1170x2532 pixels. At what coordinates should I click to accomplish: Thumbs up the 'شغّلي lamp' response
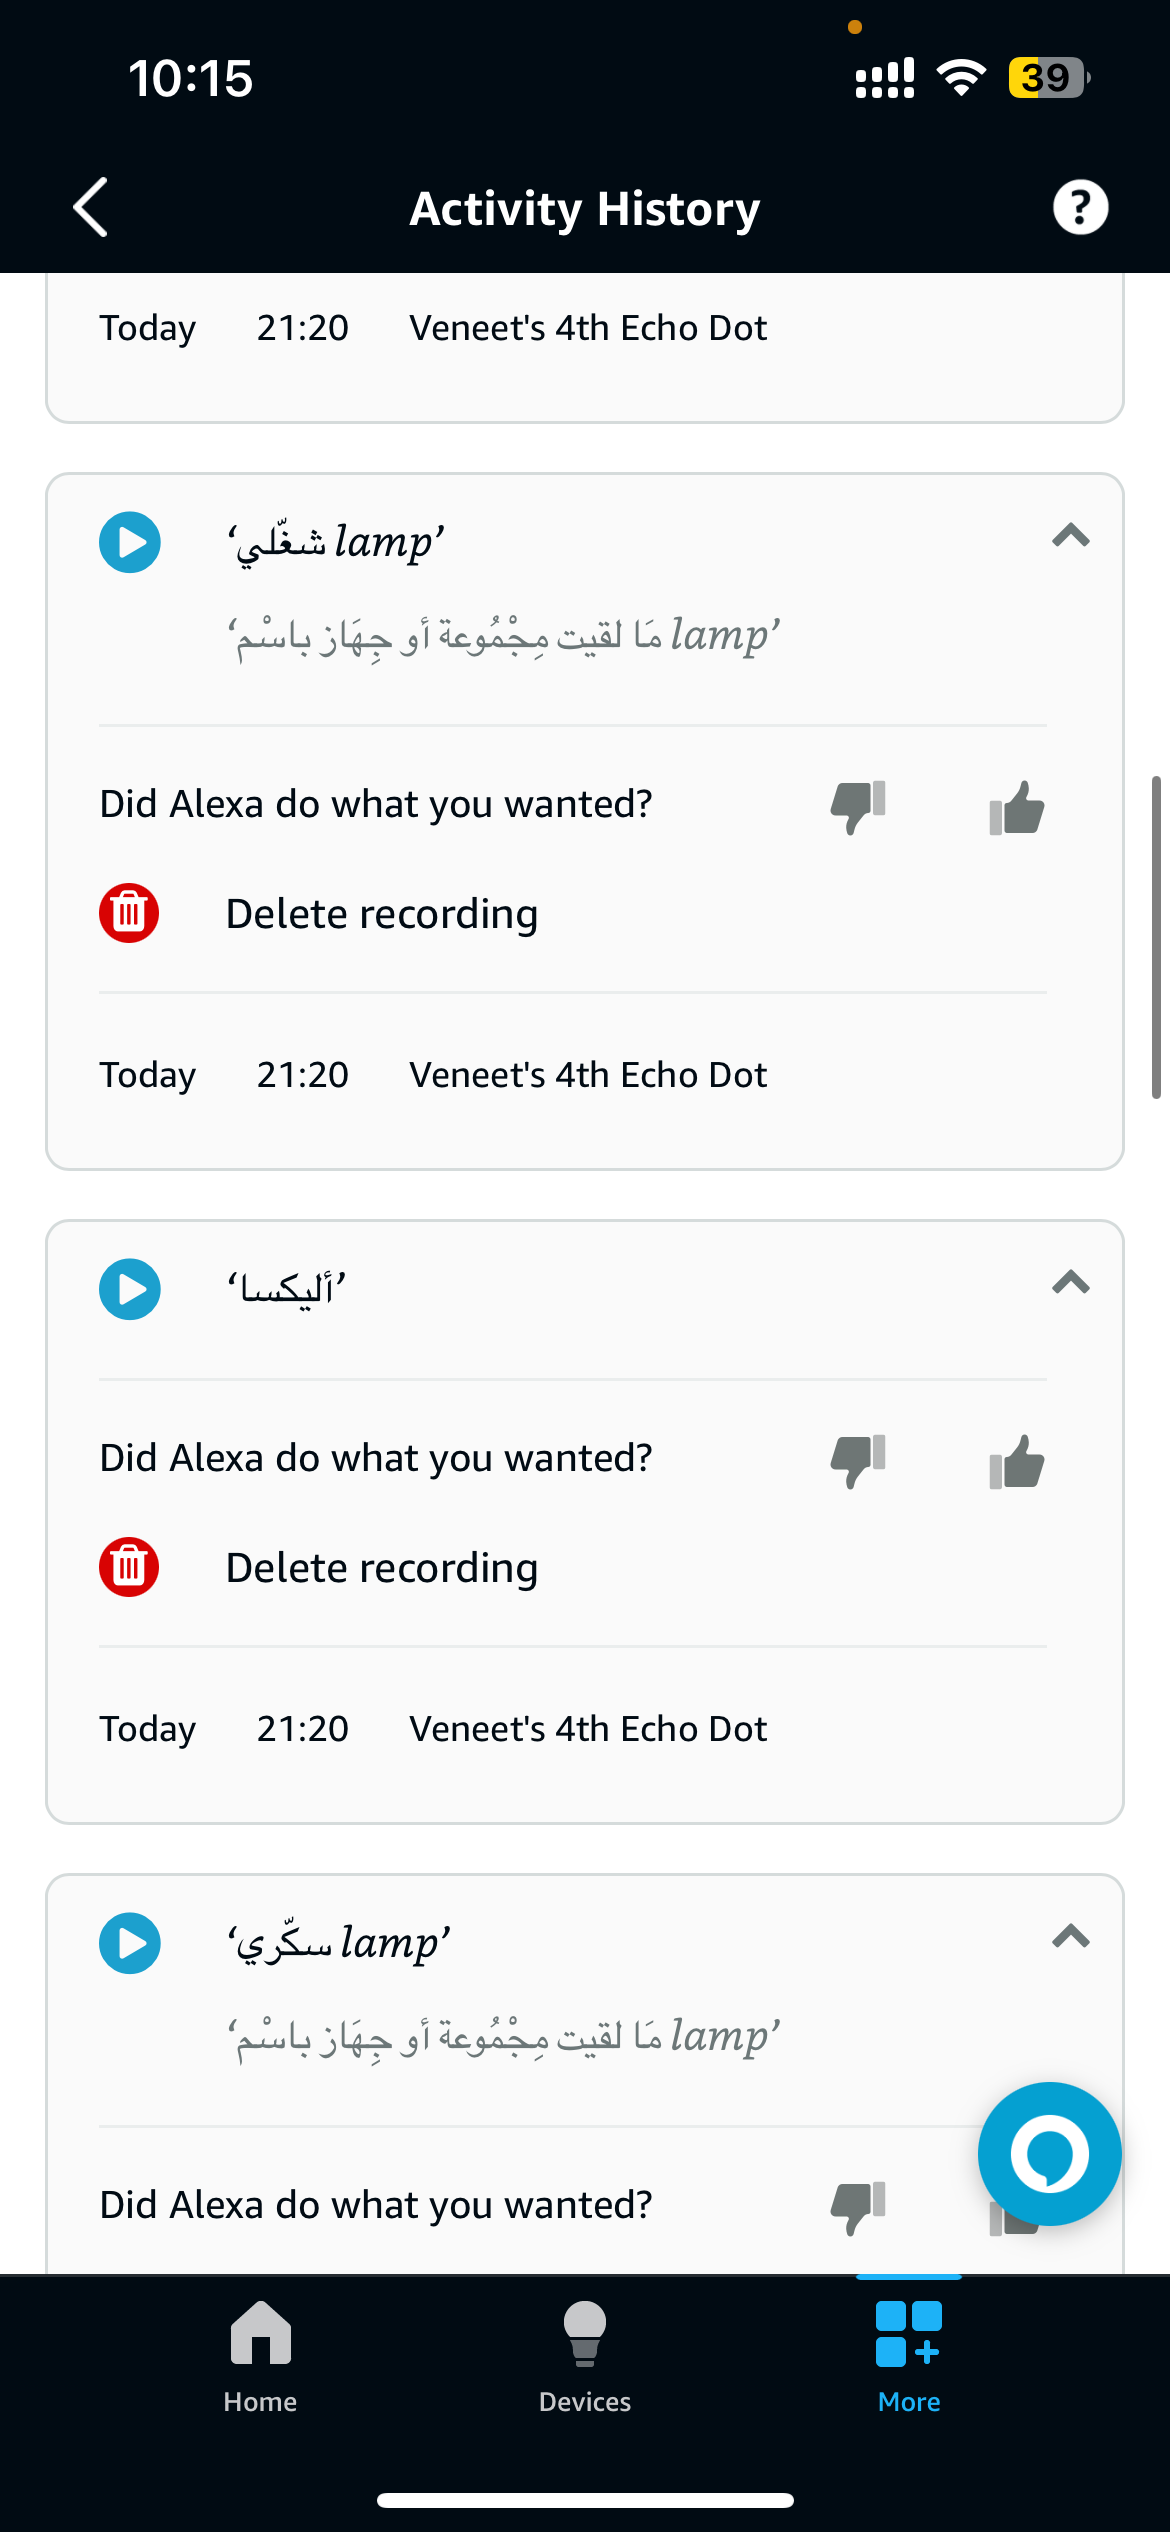pos(1017,806)
